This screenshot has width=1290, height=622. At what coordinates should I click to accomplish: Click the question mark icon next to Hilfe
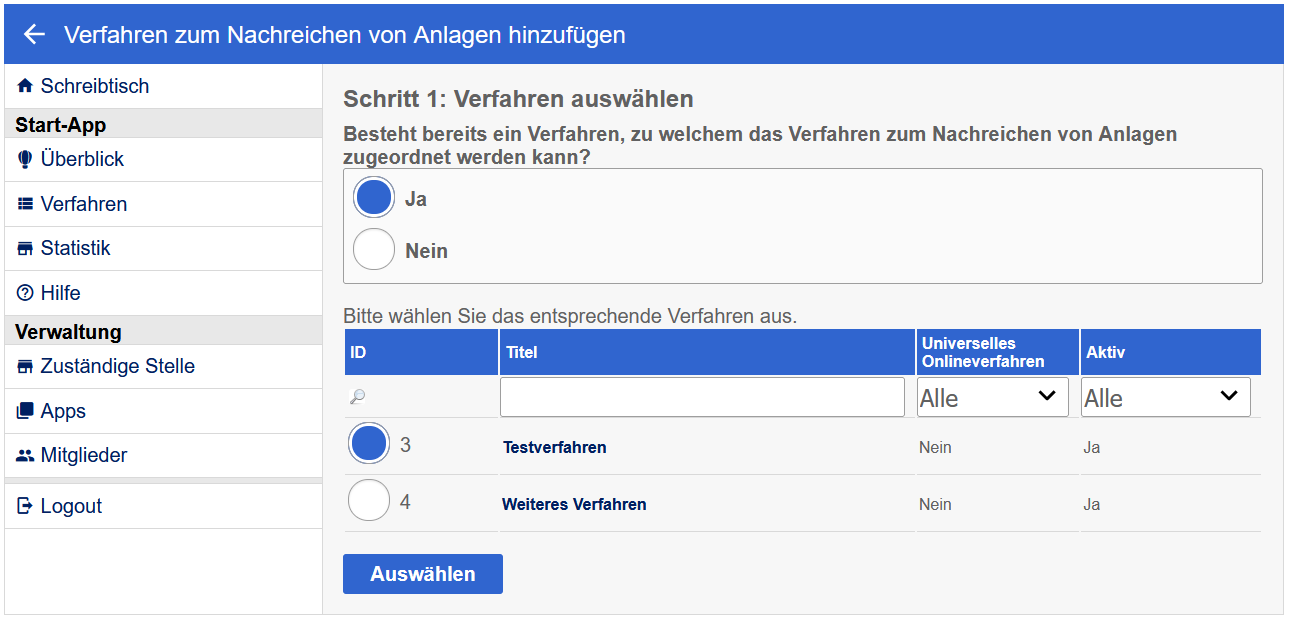(x=27, y=292)
